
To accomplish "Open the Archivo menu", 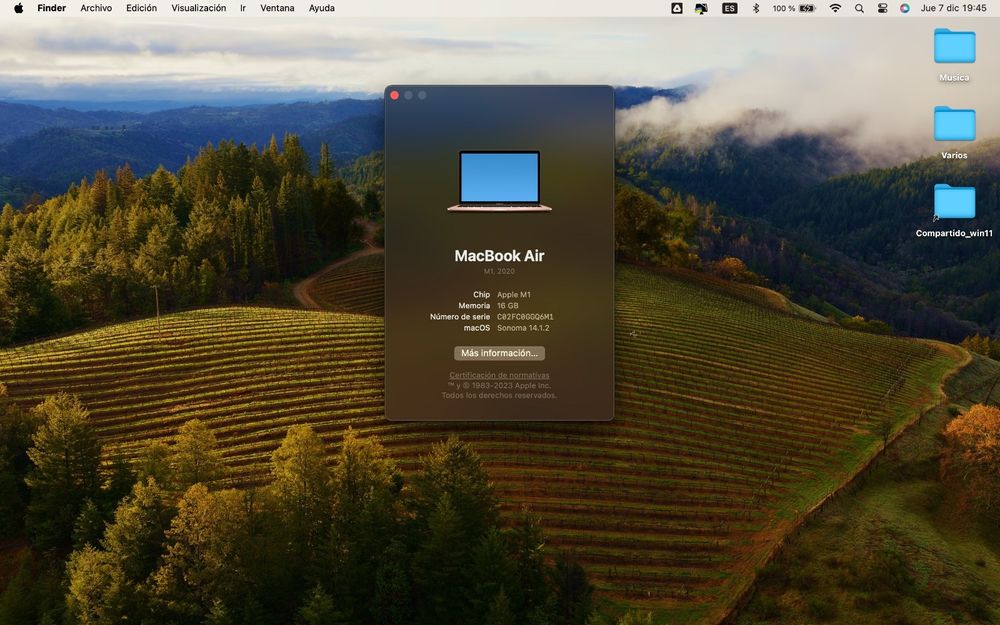I will (96, 8).
